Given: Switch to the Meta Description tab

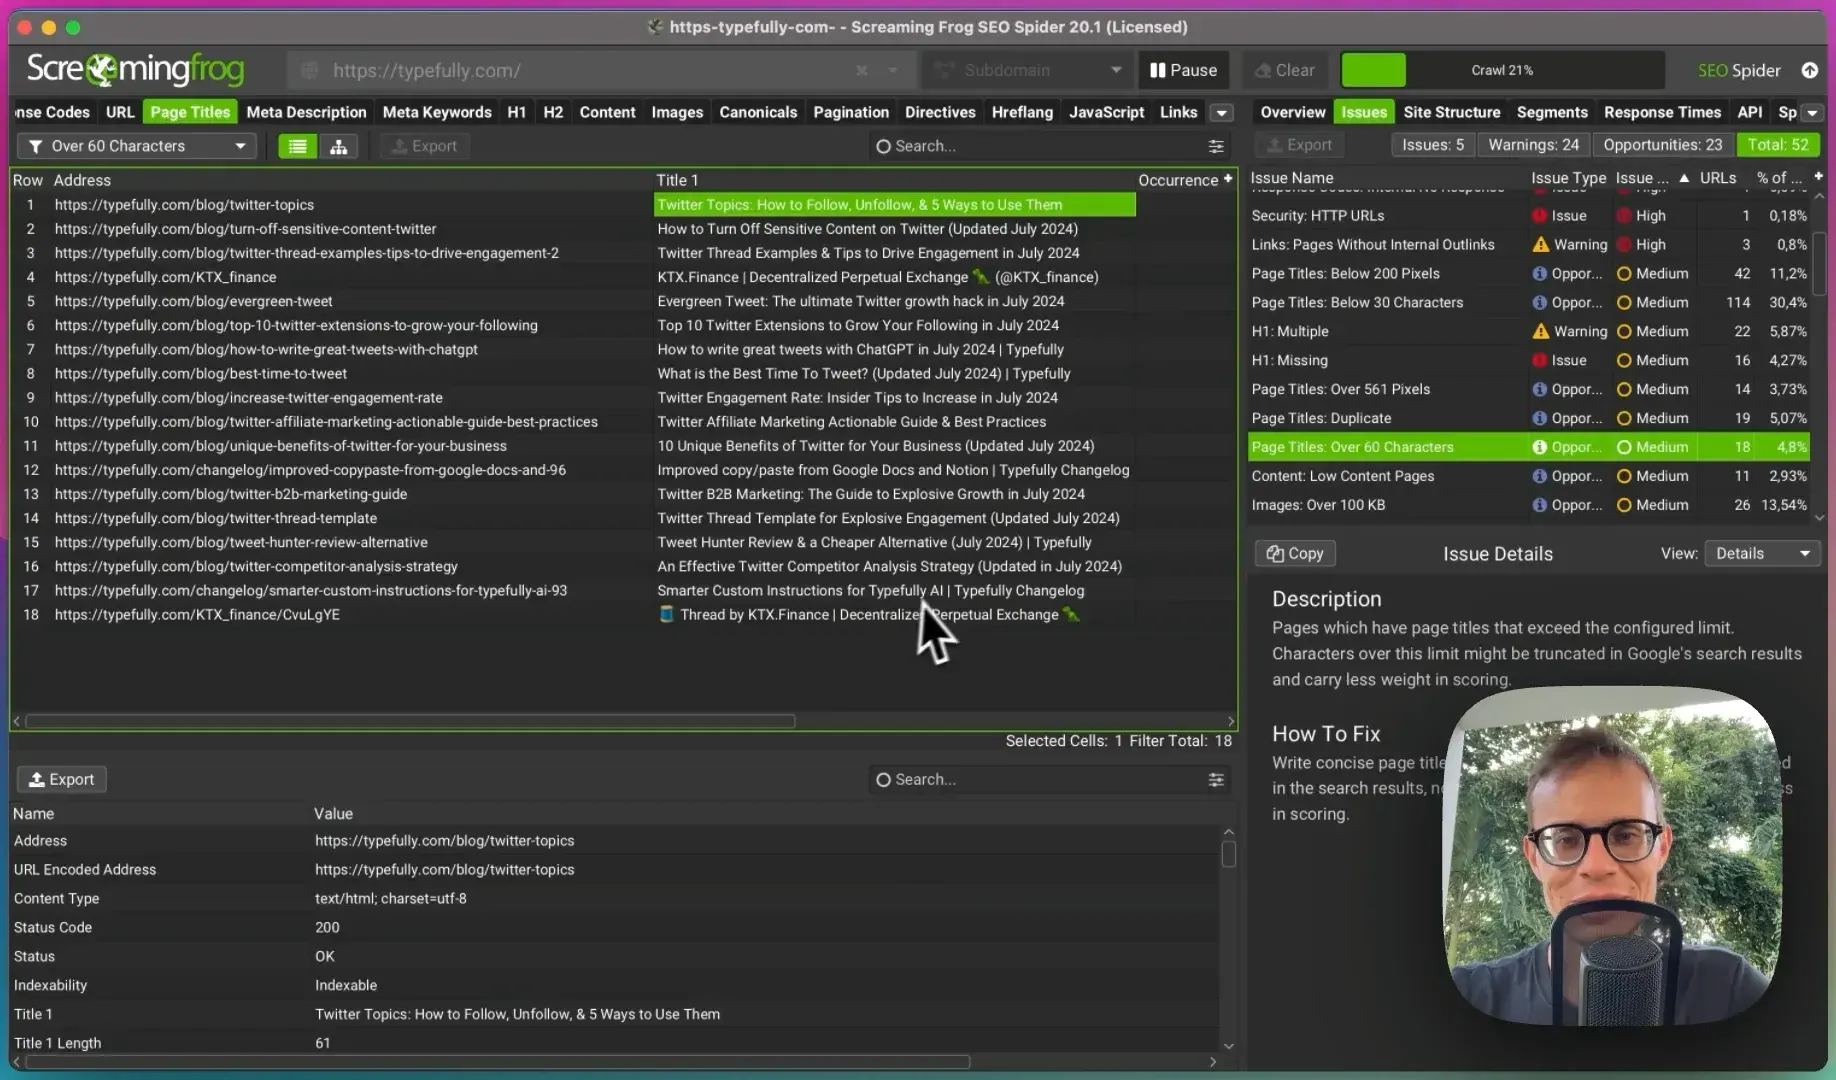Looking at the screenshot, I should 306,112.
